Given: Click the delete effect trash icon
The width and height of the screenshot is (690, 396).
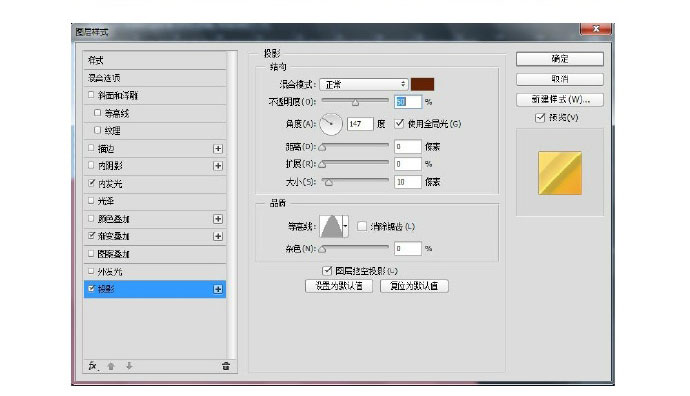Looking at the screenshot, I should (226, 366).
